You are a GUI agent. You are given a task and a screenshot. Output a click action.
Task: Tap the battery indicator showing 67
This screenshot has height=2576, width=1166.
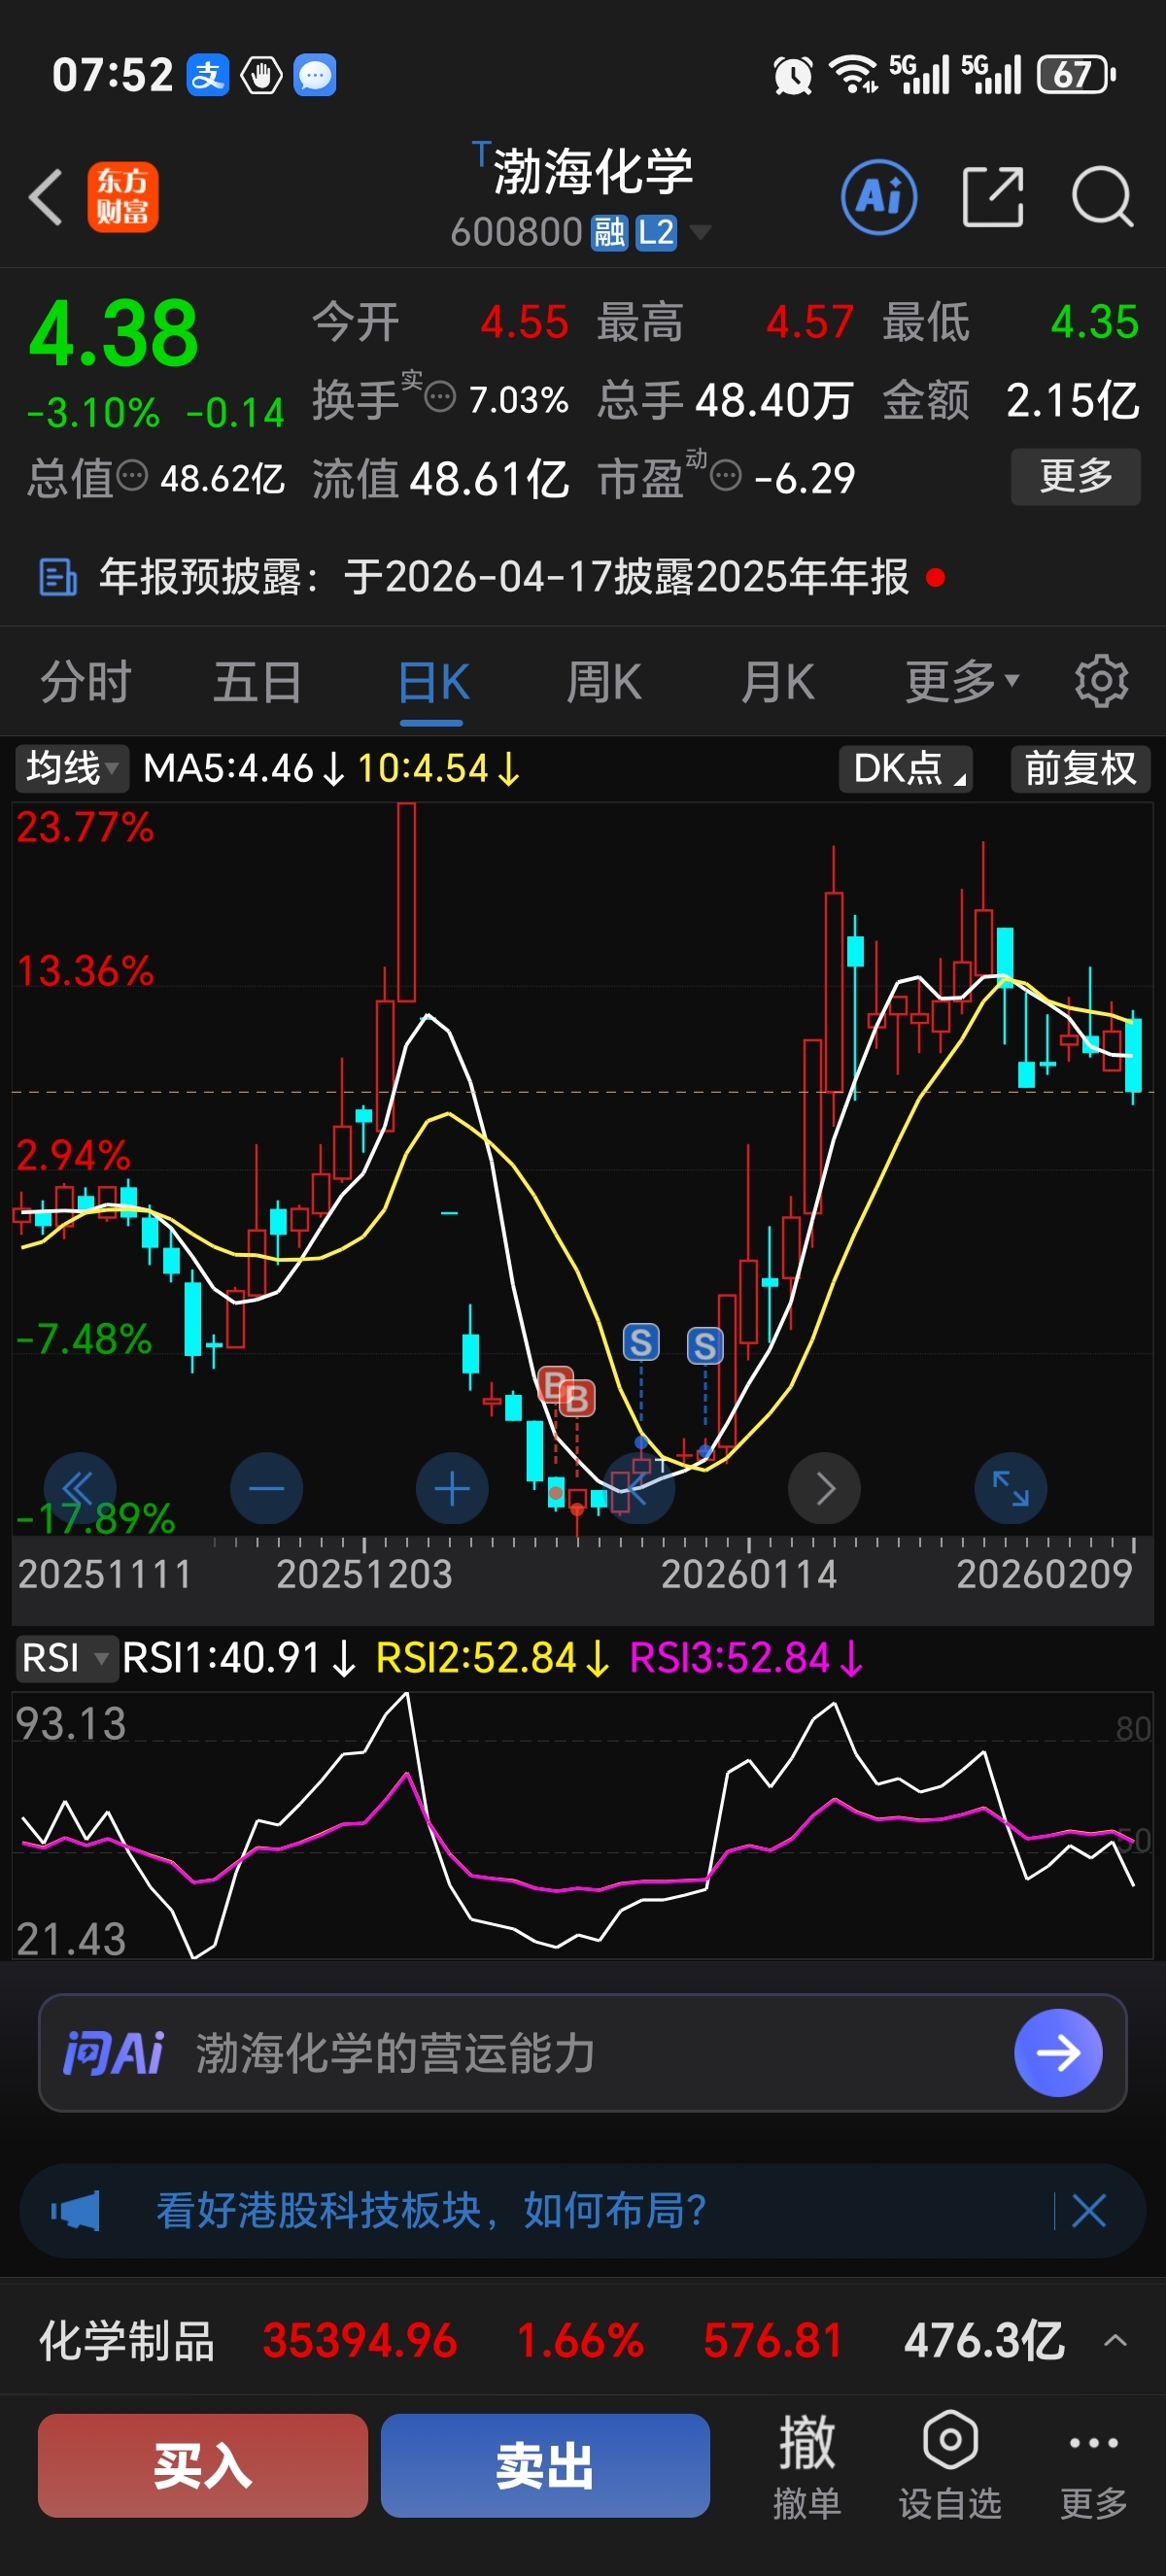click(x=1076, y=75)
